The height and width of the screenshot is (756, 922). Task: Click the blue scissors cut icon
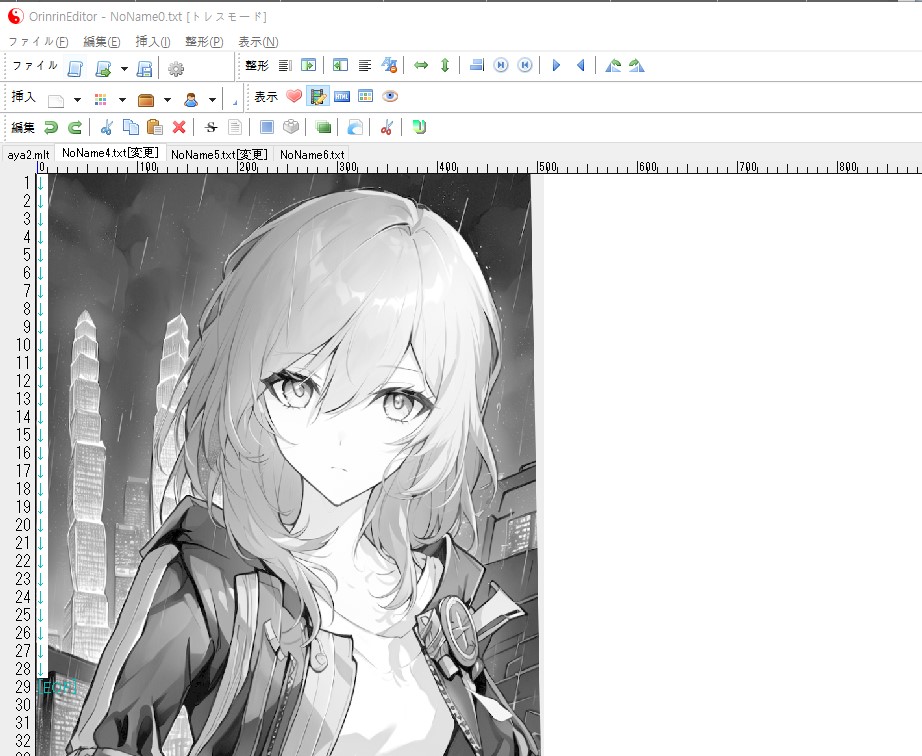click(107, 127)
